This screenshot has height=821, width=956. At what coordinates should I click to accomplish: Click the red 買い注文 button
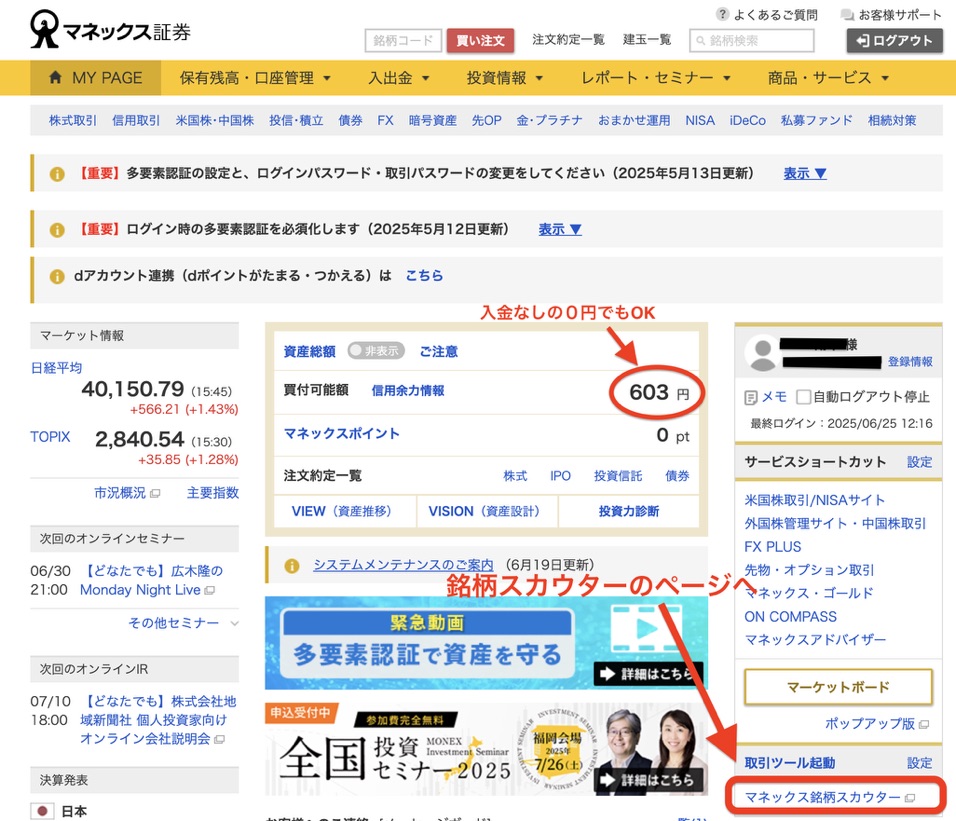point(480,41)
